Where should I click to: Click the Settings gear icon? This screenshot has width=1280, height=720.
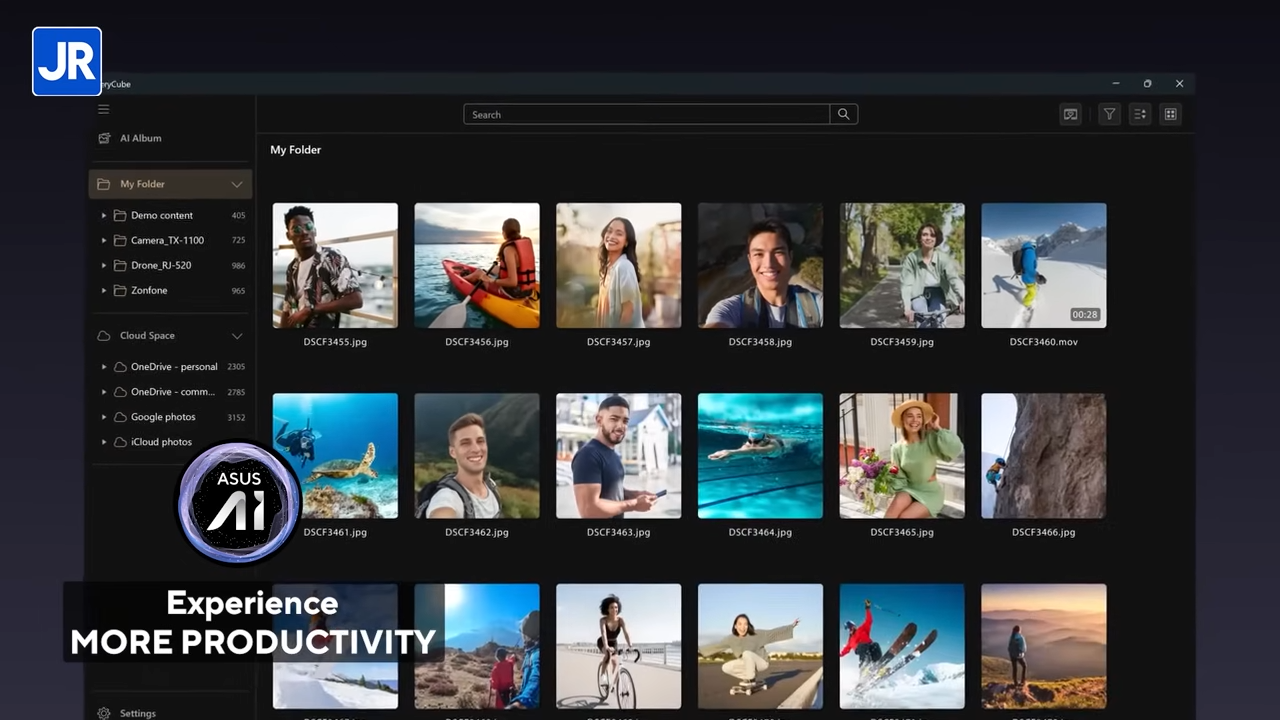click(x=104, y=713)
